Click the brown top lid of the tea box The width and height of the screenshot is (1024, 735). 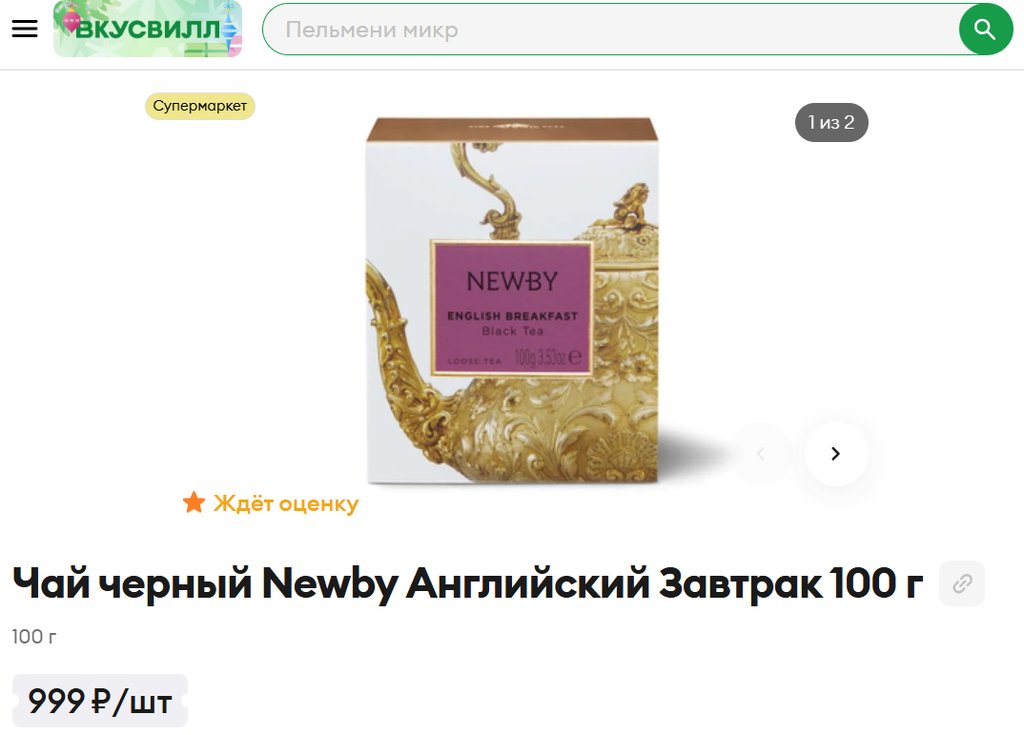[x=512, y=129]
